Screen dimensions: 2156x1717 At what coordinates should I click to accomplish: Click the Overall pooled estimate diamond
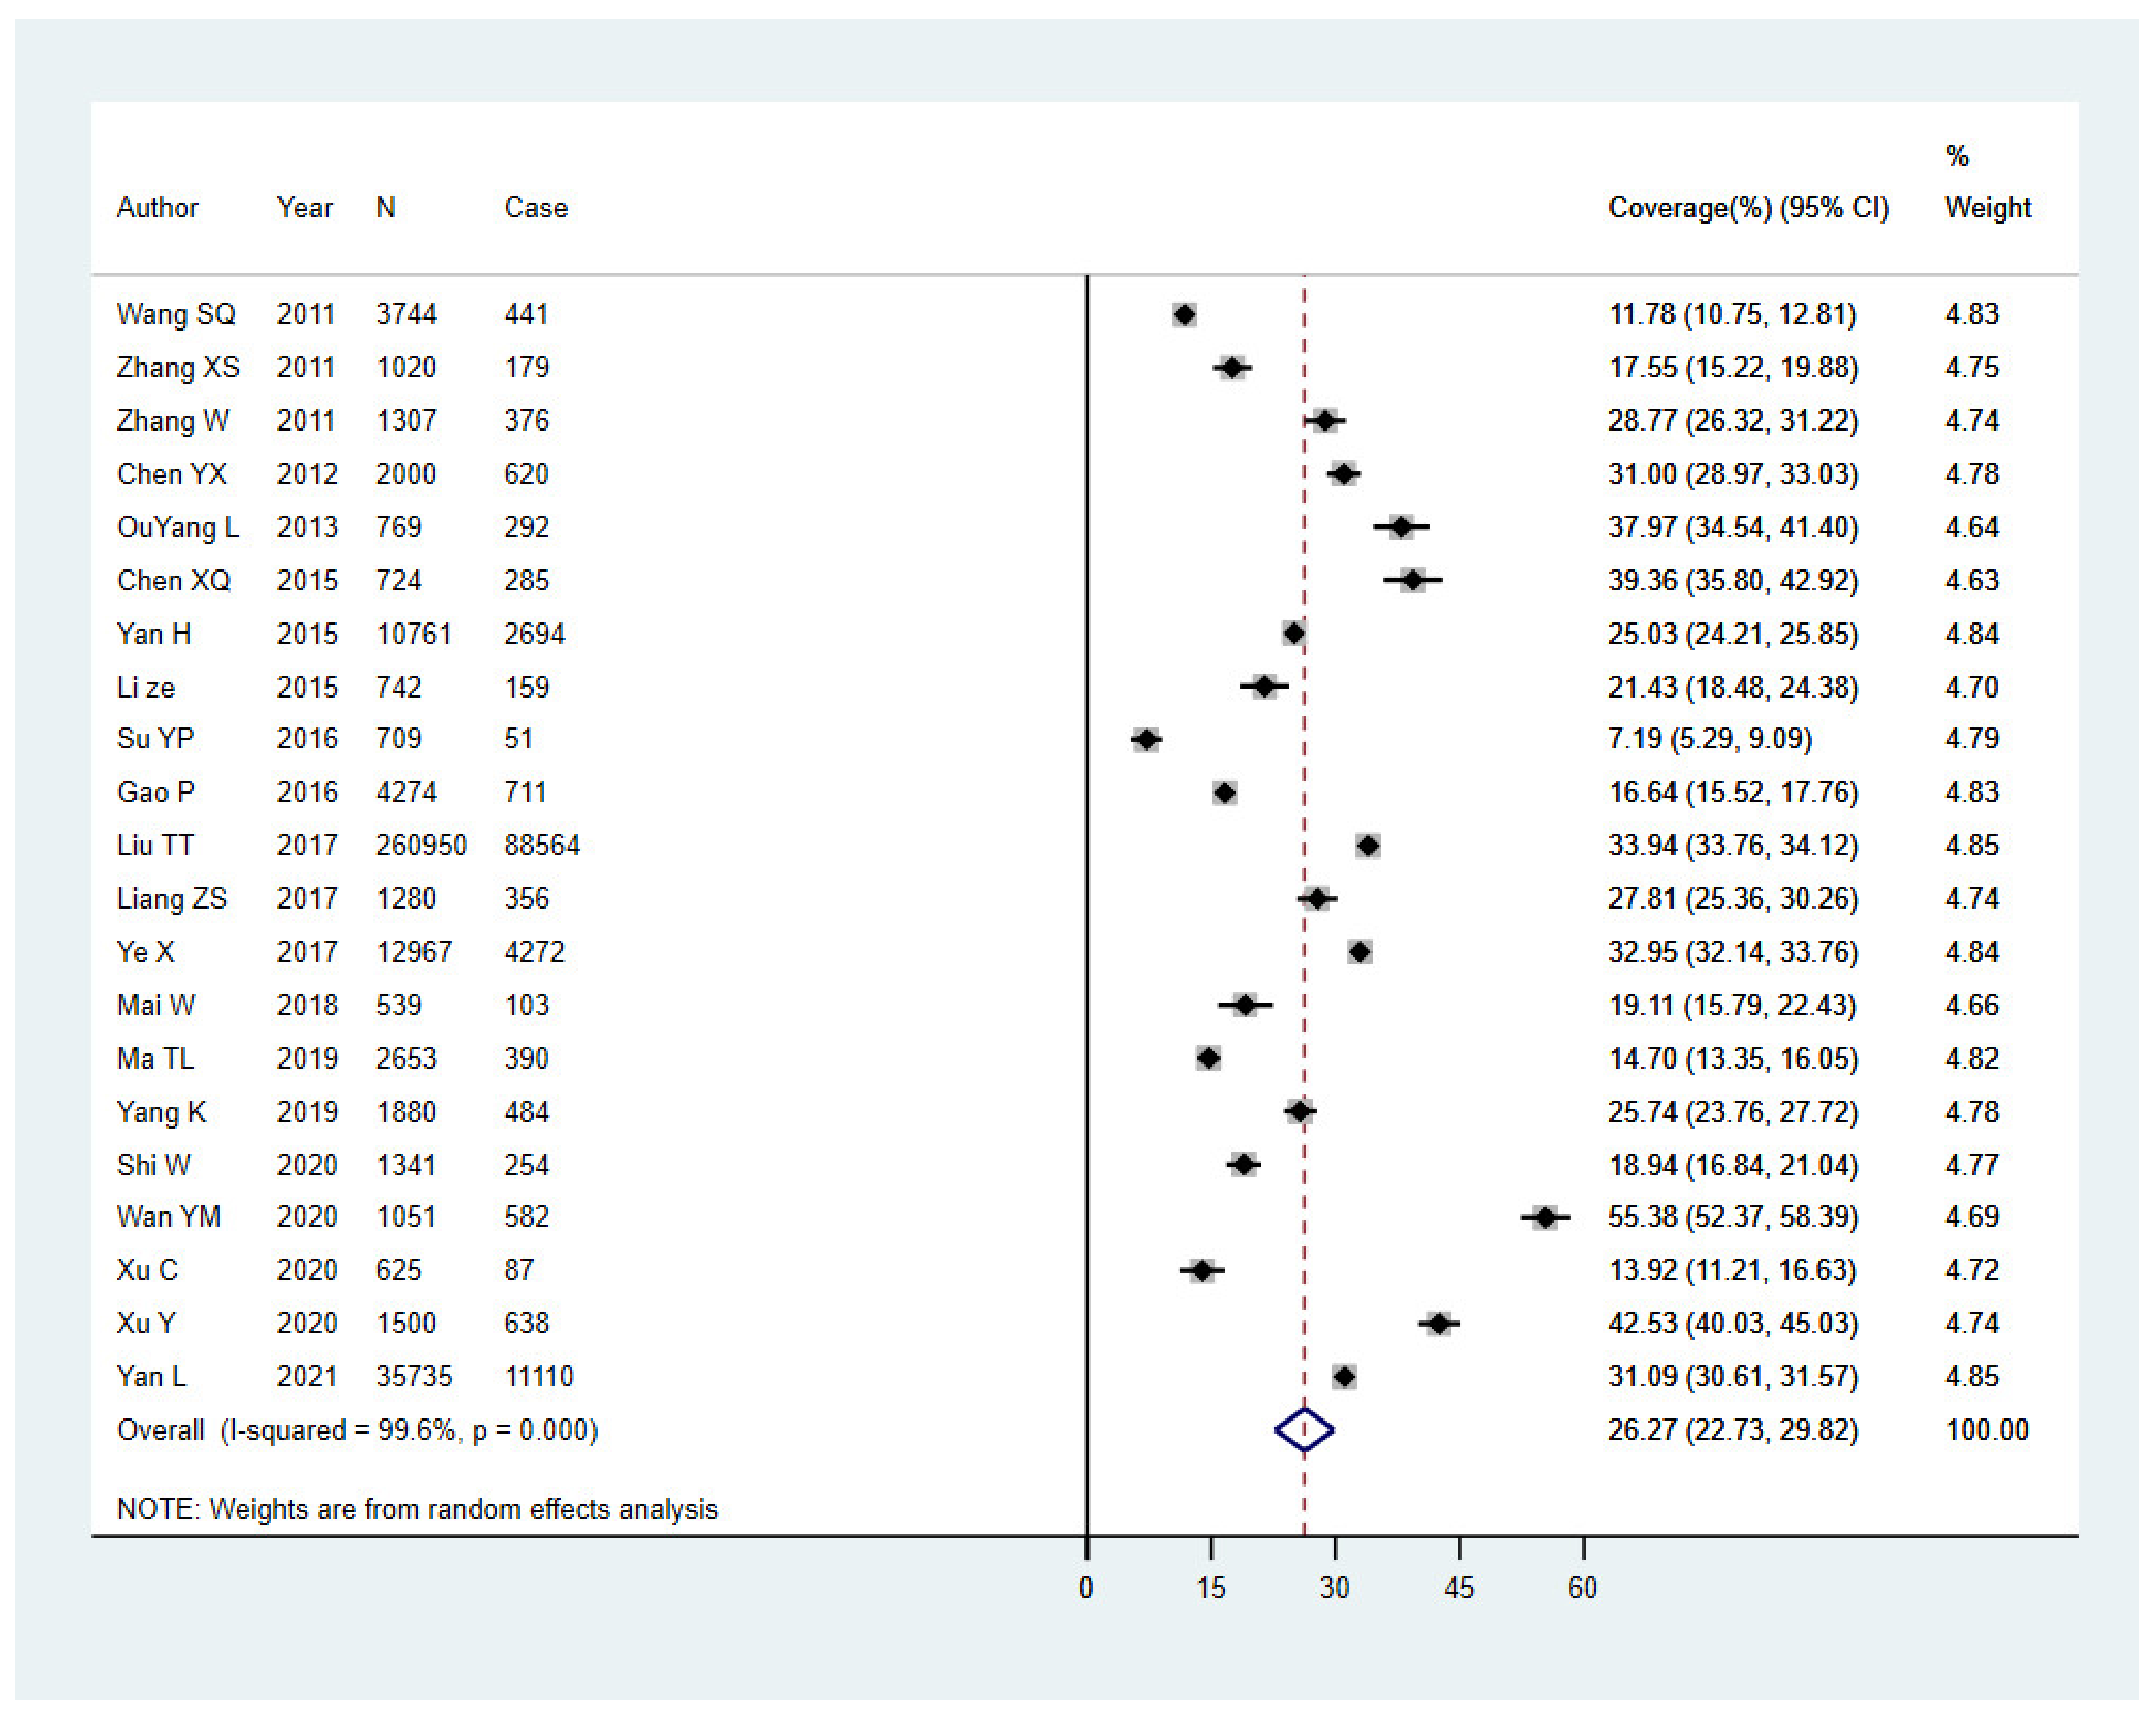pyautogui.click(x=1304, y=1430)
